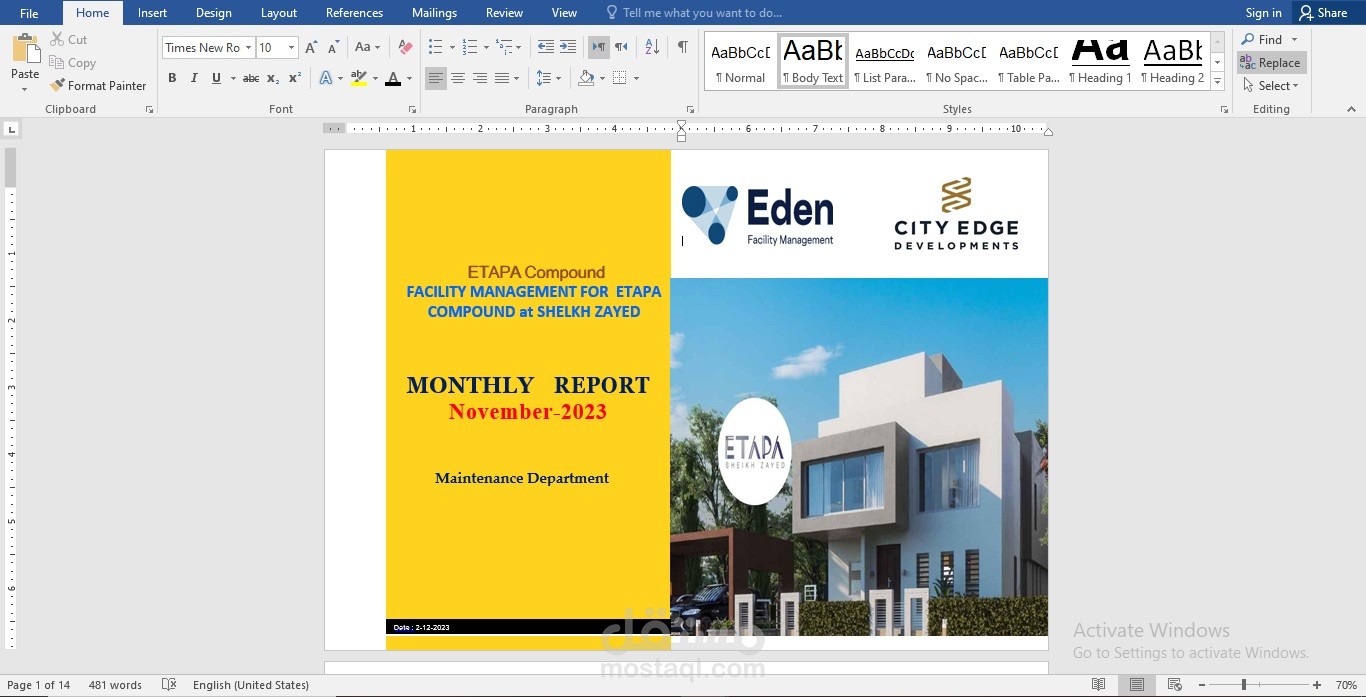Open the bullets list dropdown

pos(452,47)
